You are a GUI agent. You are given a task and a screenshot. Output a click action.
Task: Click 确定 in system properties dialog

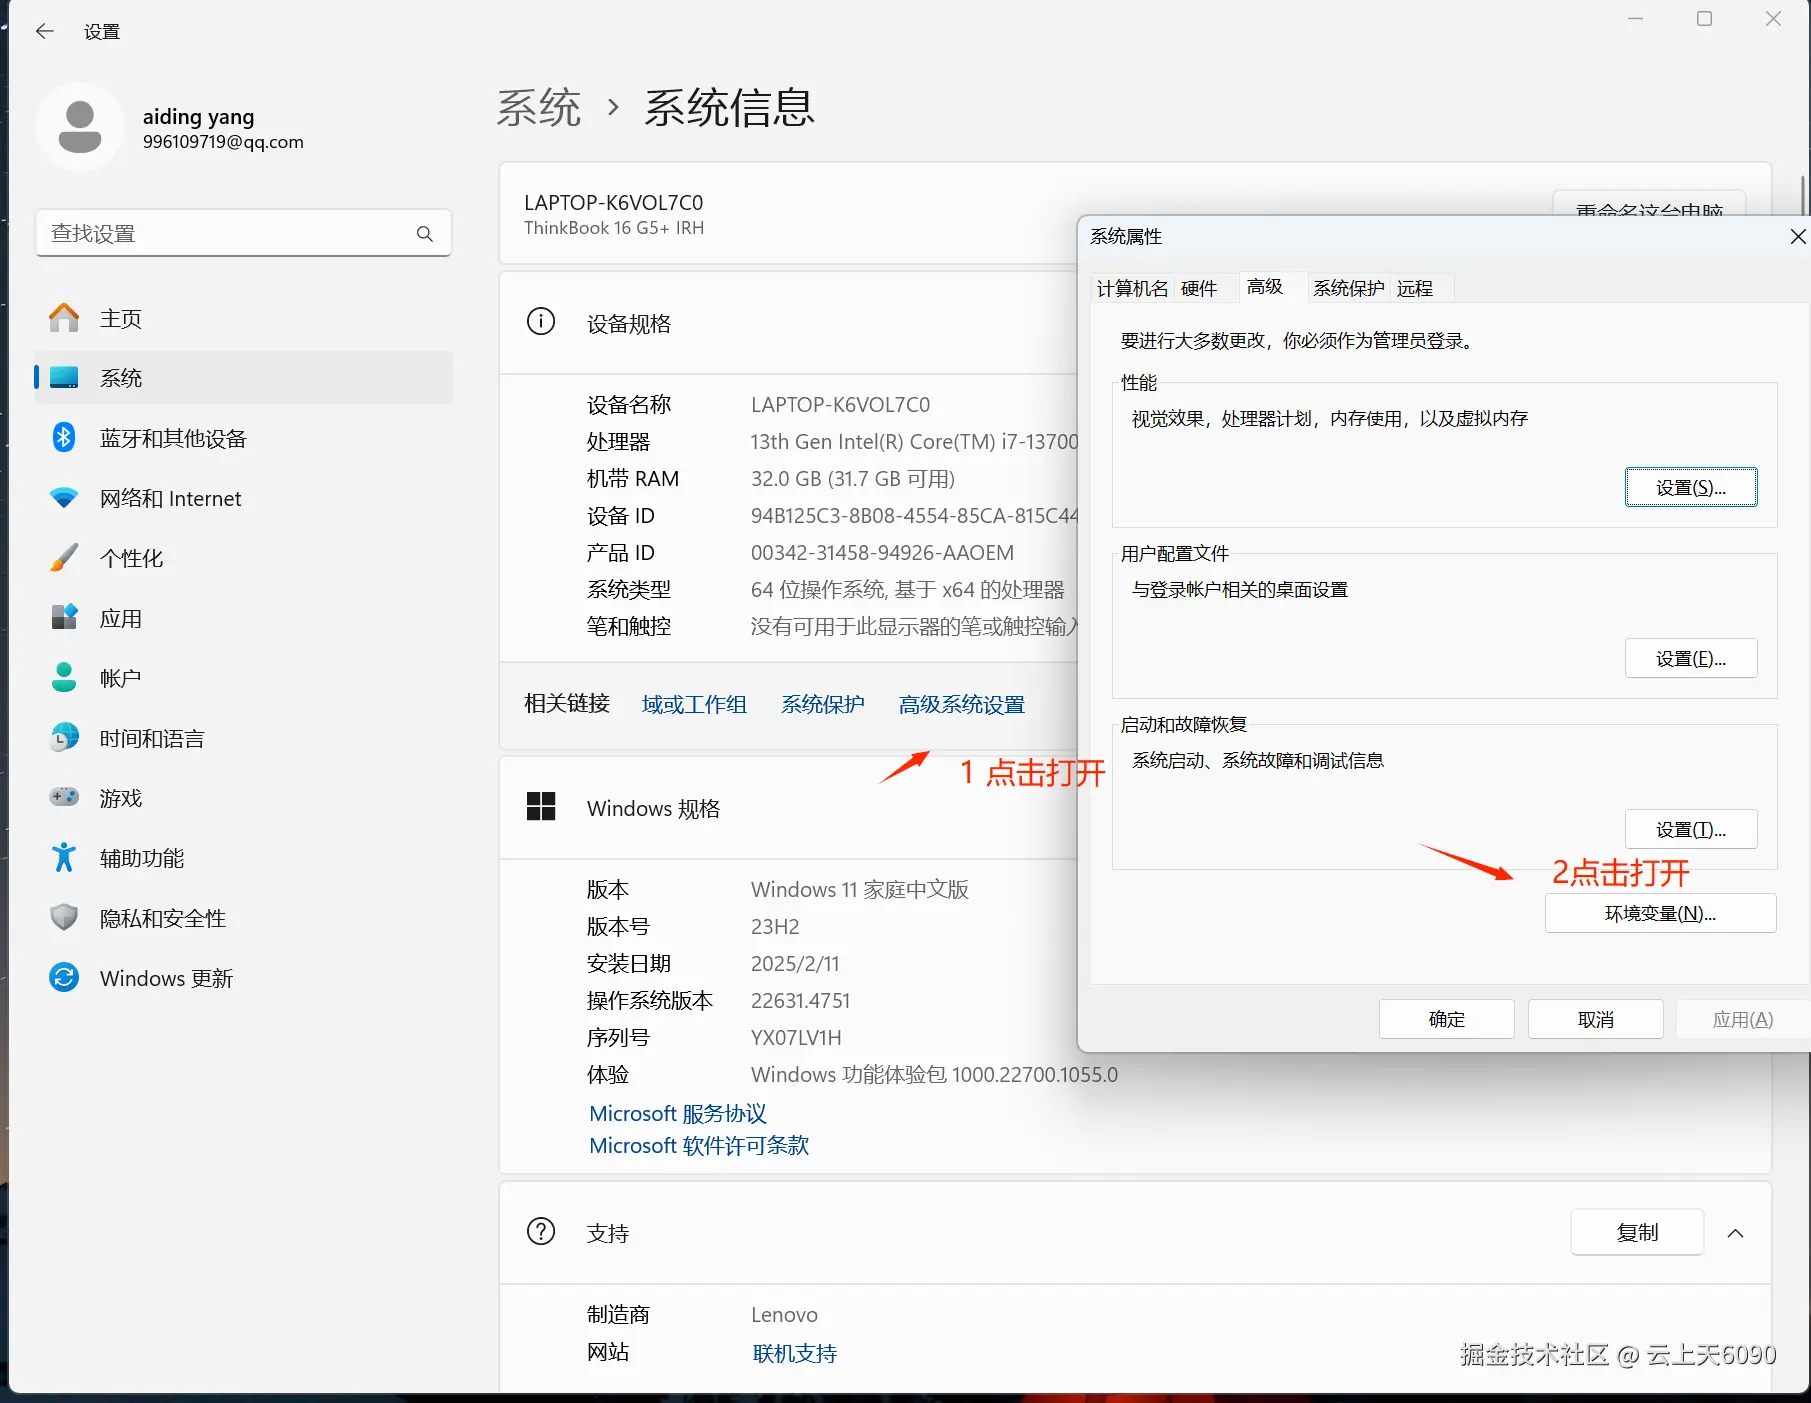tap(1447, 1019)
